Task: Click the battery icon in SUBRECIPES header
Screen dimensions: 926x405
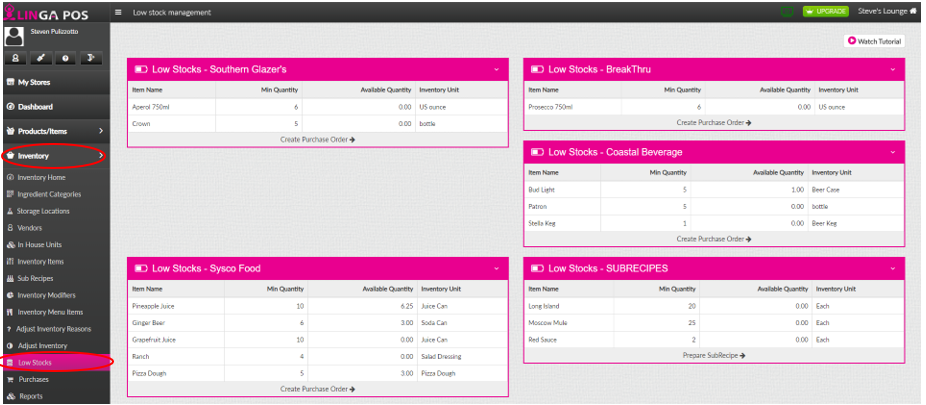Action: [537, 268]
